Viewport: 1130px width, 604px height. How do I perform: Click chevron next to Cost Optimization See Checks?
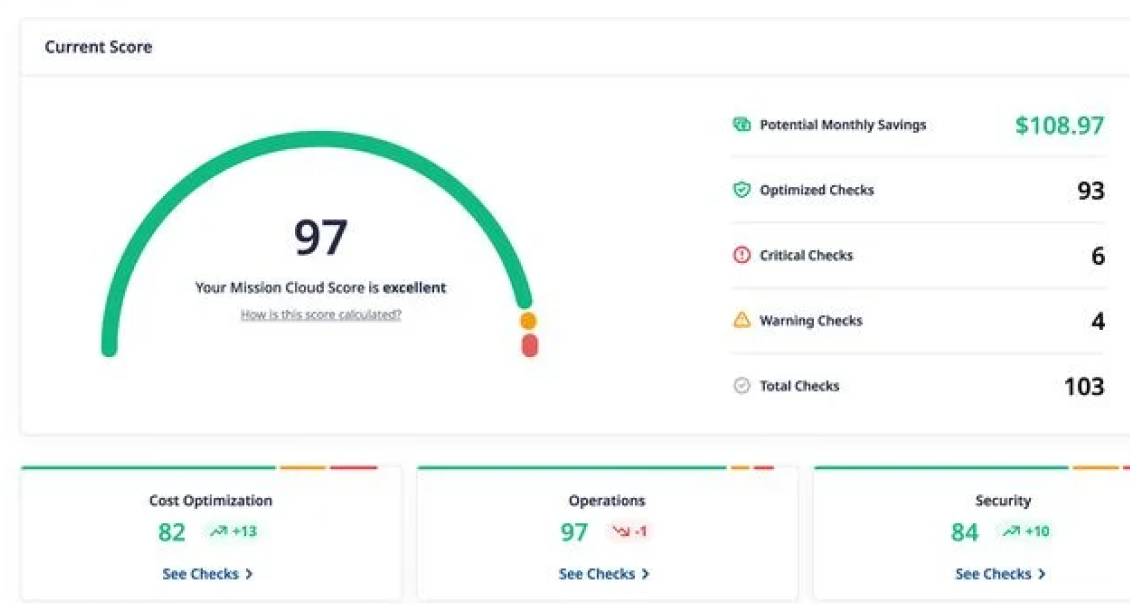click(249, 574)
